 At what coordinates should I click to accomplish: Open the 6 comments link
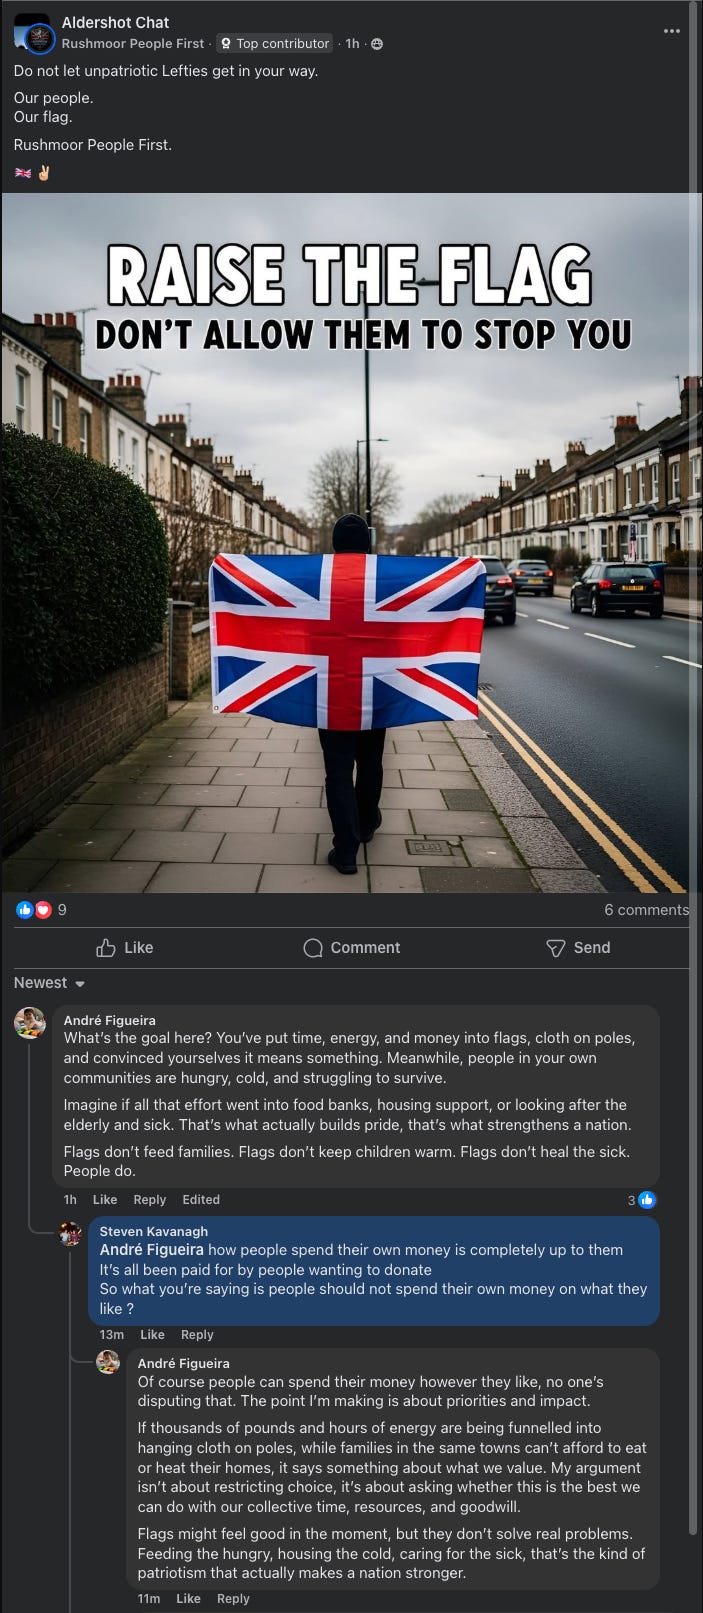646,910
